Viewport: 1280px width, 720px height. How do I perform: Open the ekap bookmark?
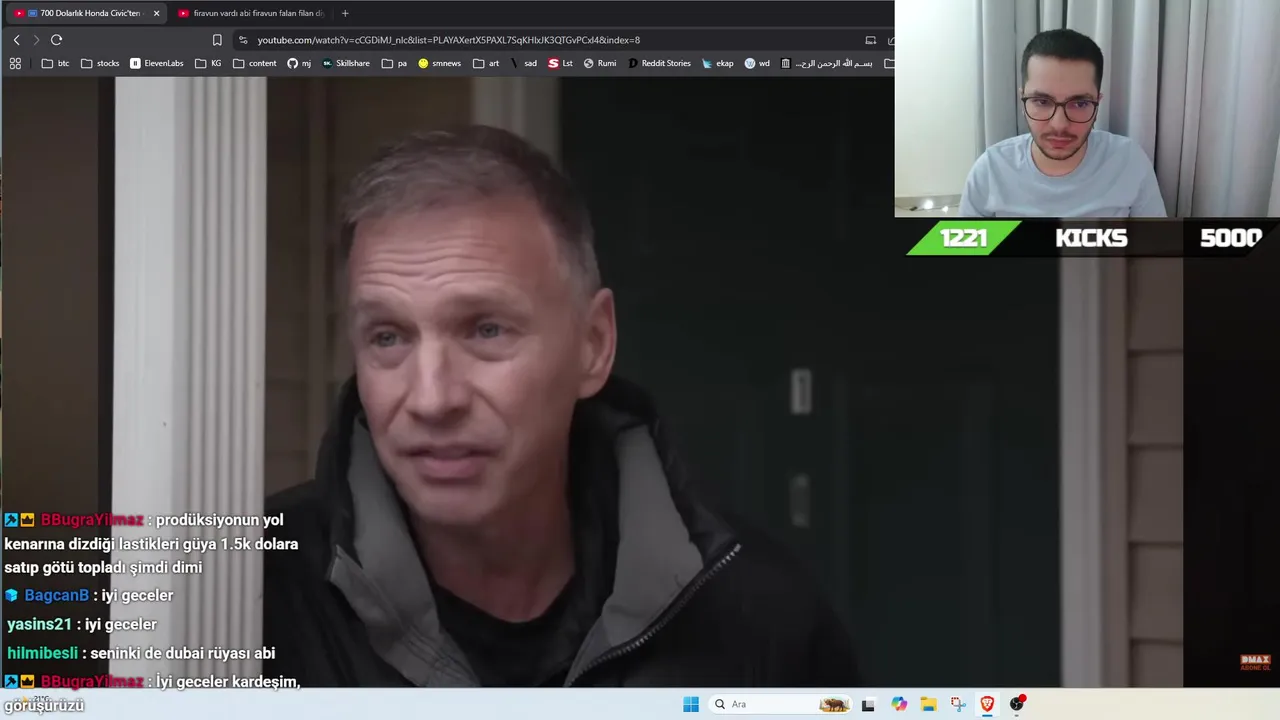718,63
